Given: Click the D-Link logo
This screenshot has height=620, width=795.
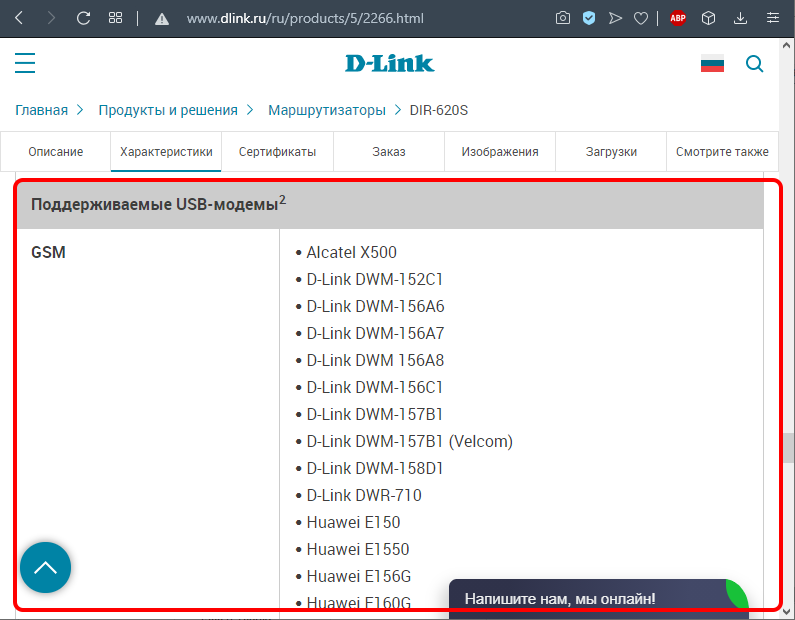Looking at the screenshot, I should [389, 63].
